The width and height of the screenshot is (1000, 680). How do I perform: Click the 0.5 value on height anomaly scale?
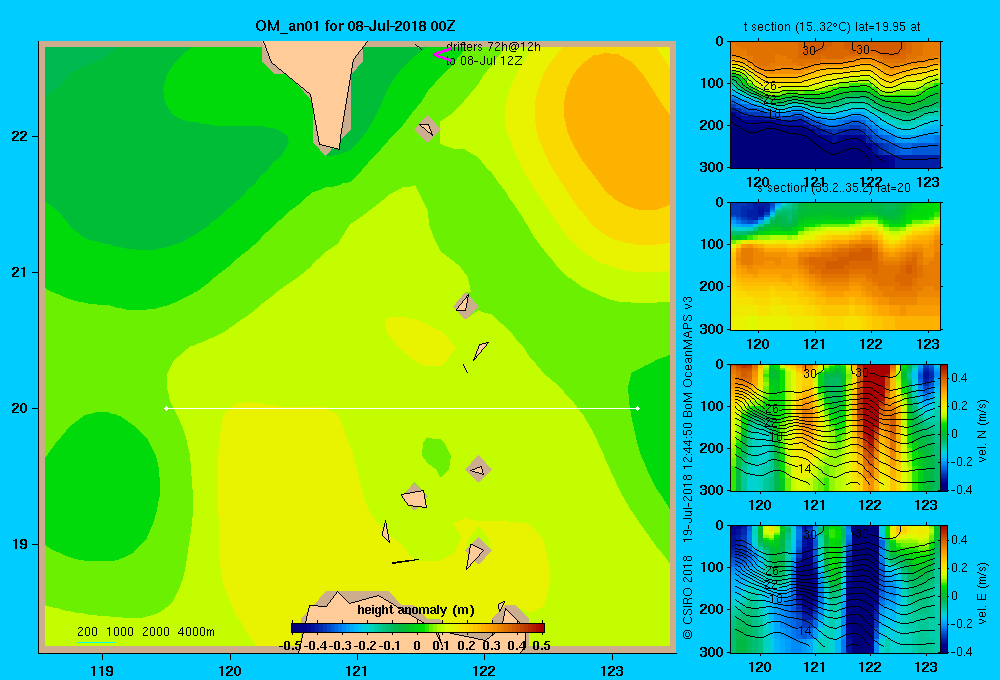pos(541,646)
